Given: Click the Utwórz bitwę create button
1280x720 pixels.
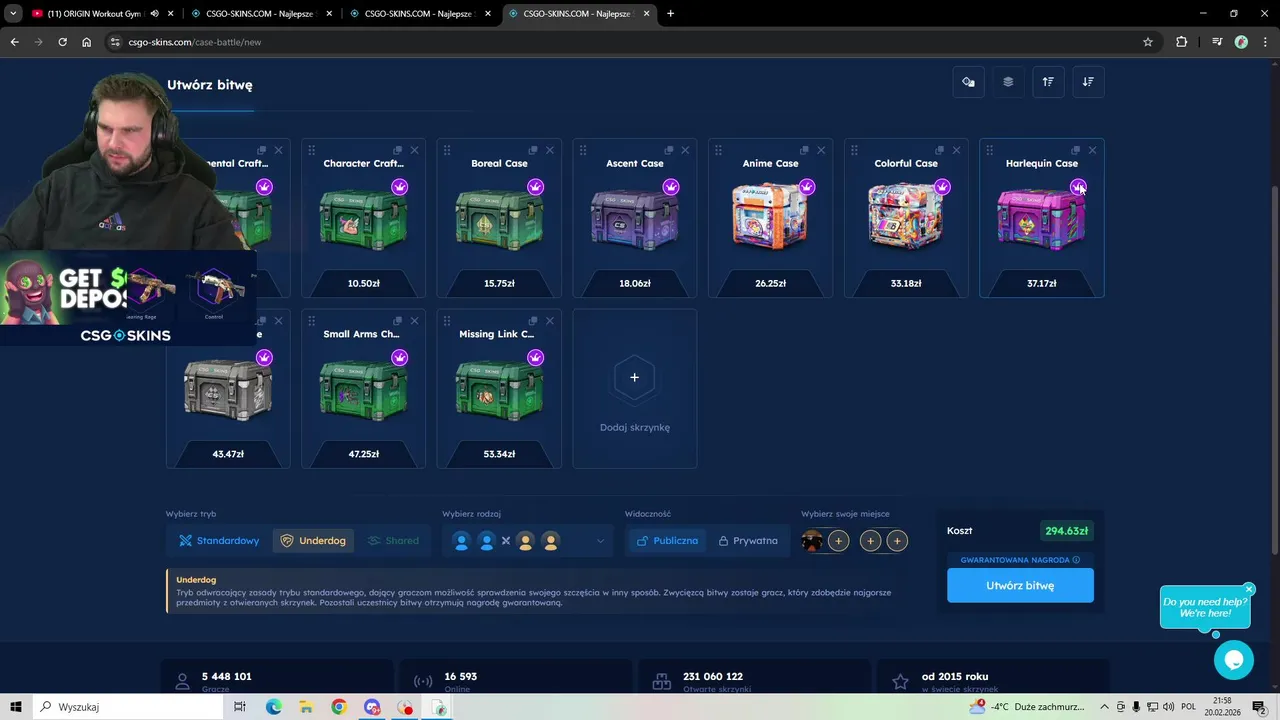Looking at the screenshot, I should 1020,586.
